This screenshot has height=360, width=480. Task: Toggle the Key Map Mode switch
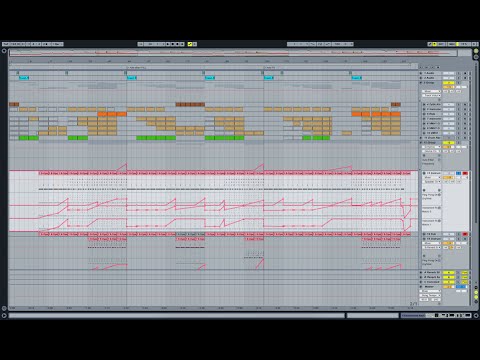click(x=441, y=44)
